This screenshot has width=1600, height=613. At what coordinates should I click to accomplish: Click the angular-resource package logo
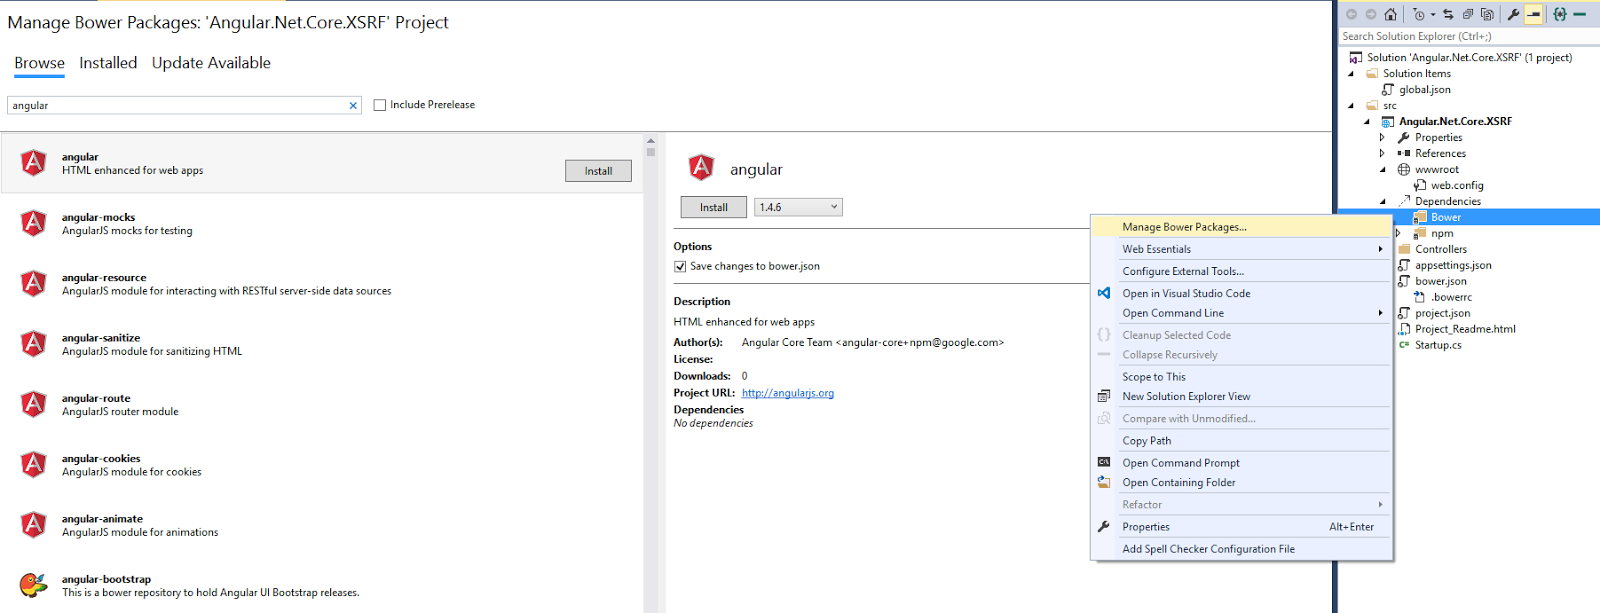tap(34, 284)
